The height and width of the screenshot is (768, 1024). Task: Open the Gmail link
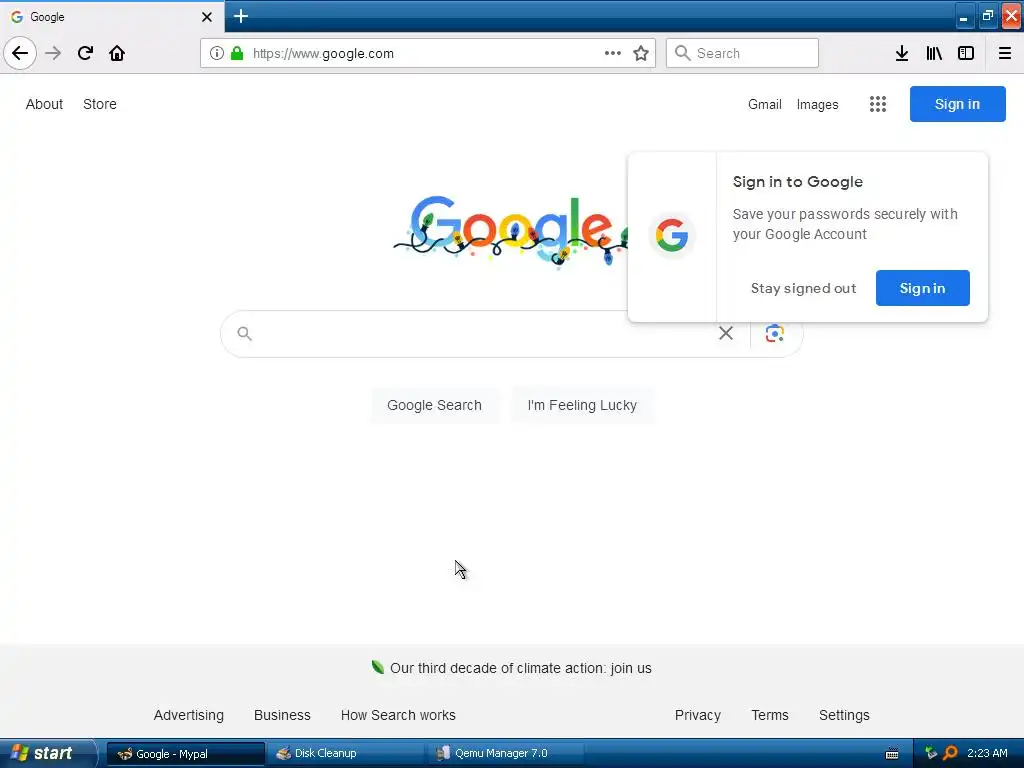(x=765, y=104)
